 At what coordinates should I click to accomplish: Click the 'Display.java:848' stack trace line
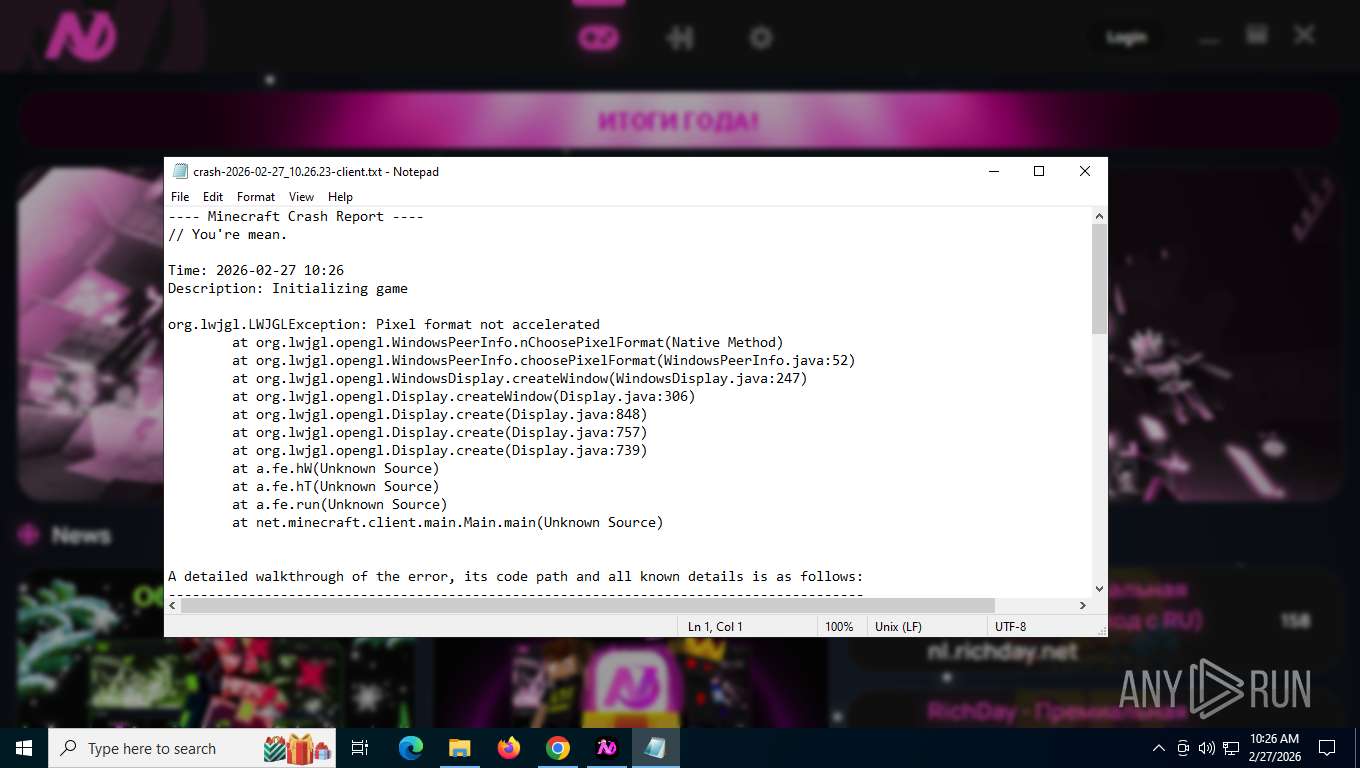click(x=440, y=414)
